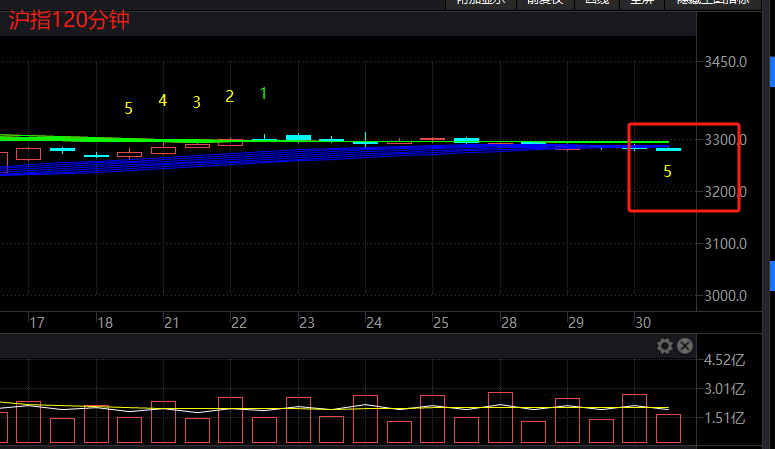
Task: Click the green sequence number 1
Action: pyautogui.click(x=263, y=93)
